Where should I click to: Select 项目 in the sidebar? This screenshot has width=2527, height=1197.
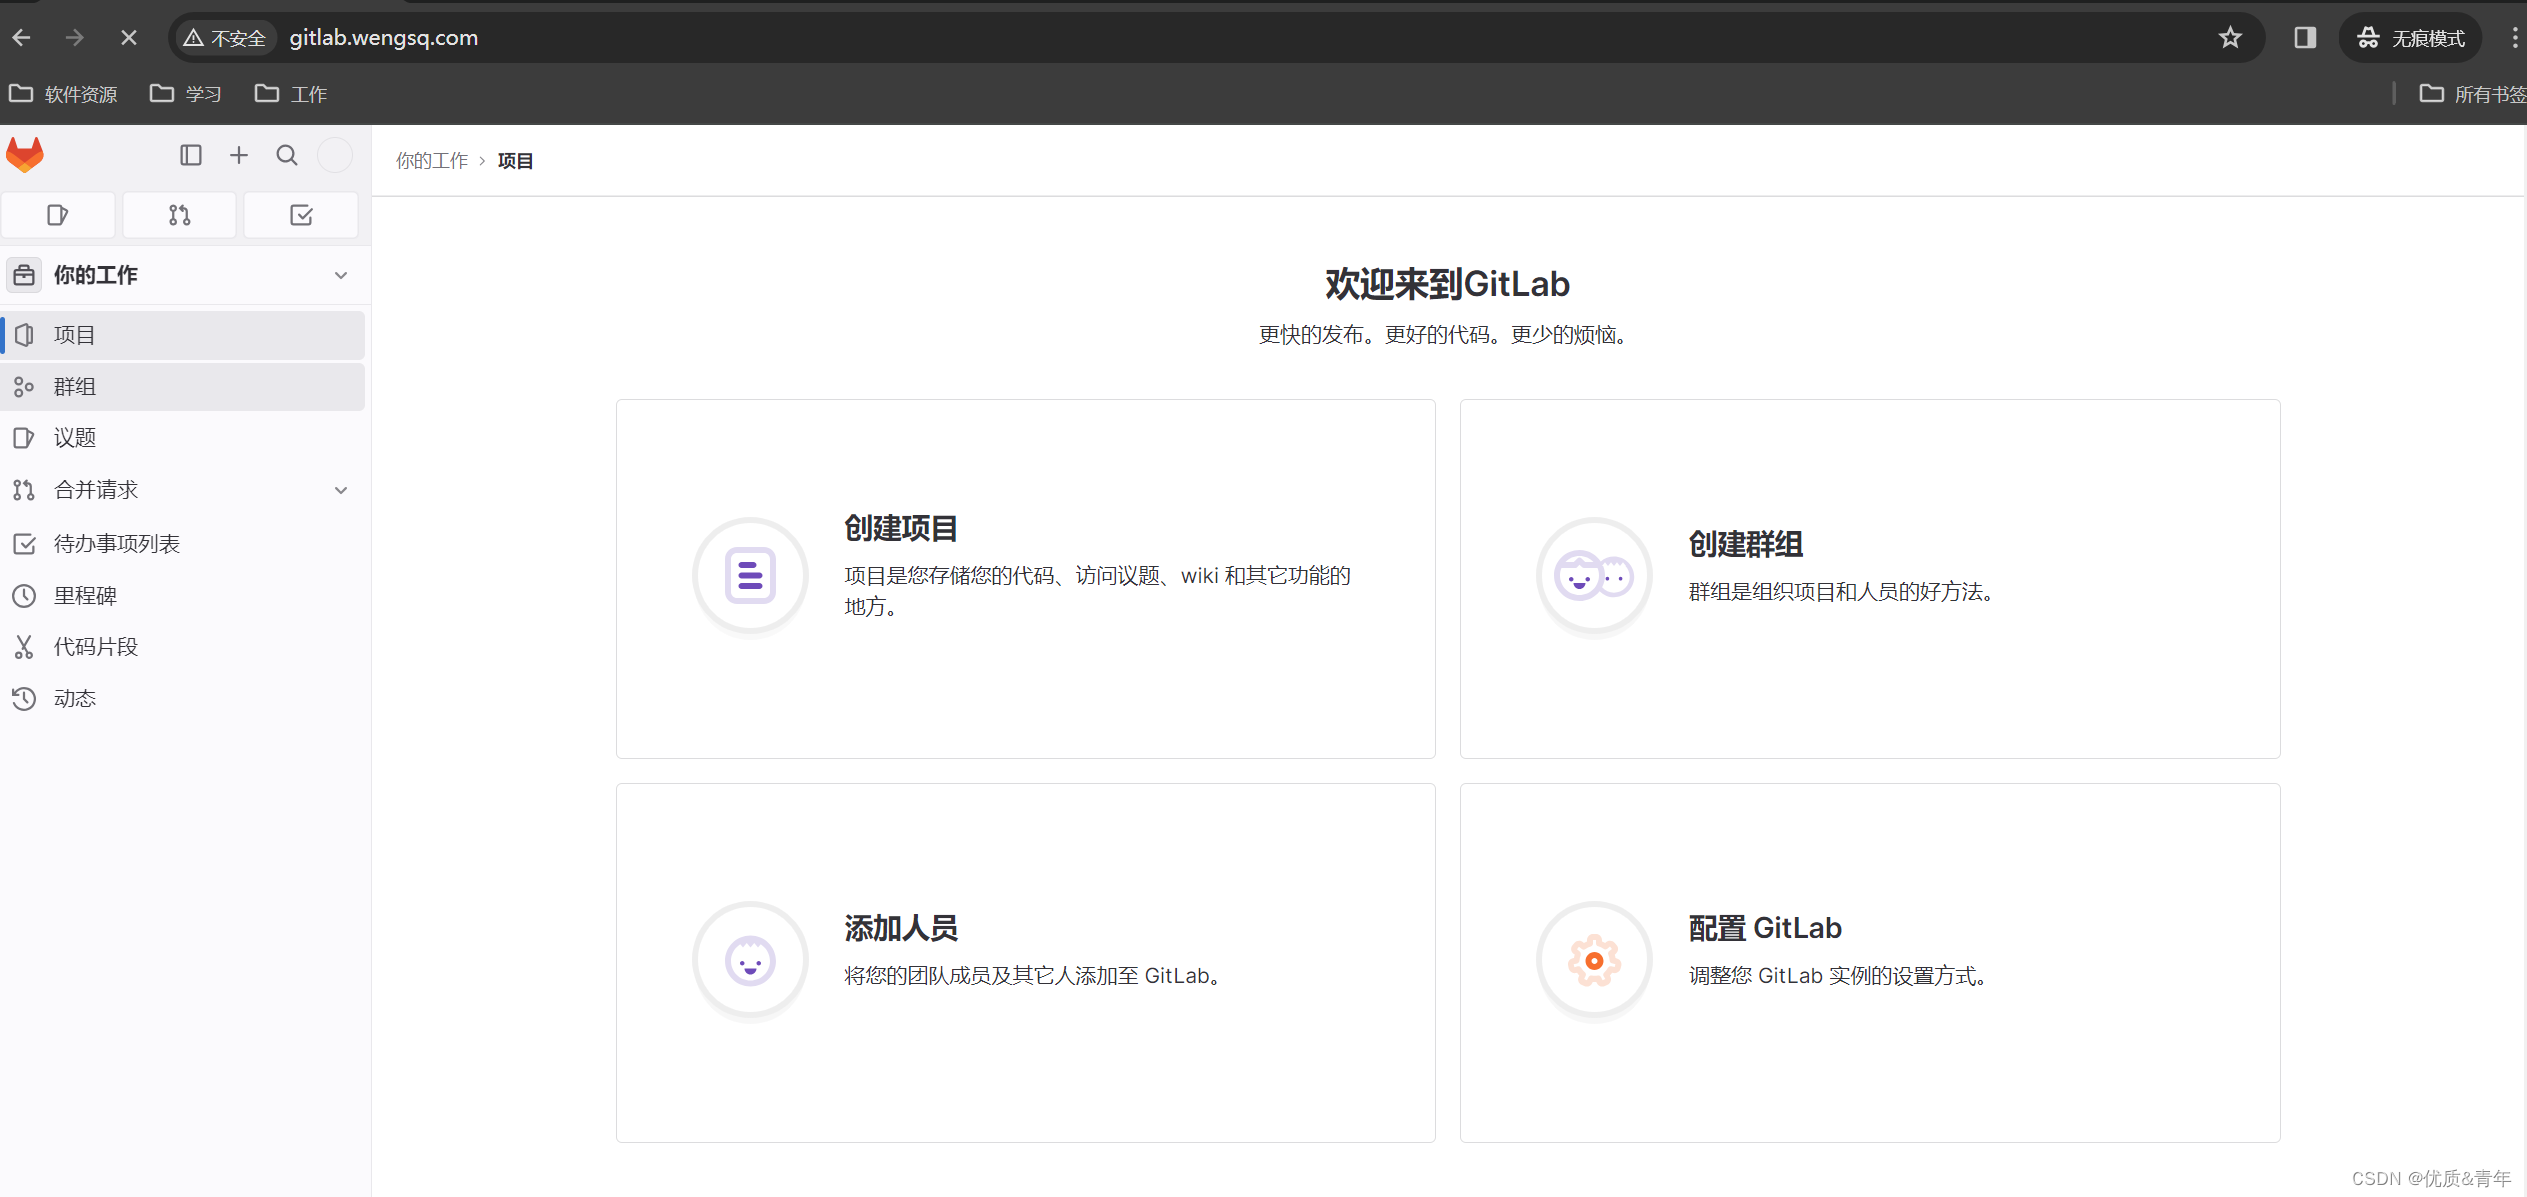point(183,335)
